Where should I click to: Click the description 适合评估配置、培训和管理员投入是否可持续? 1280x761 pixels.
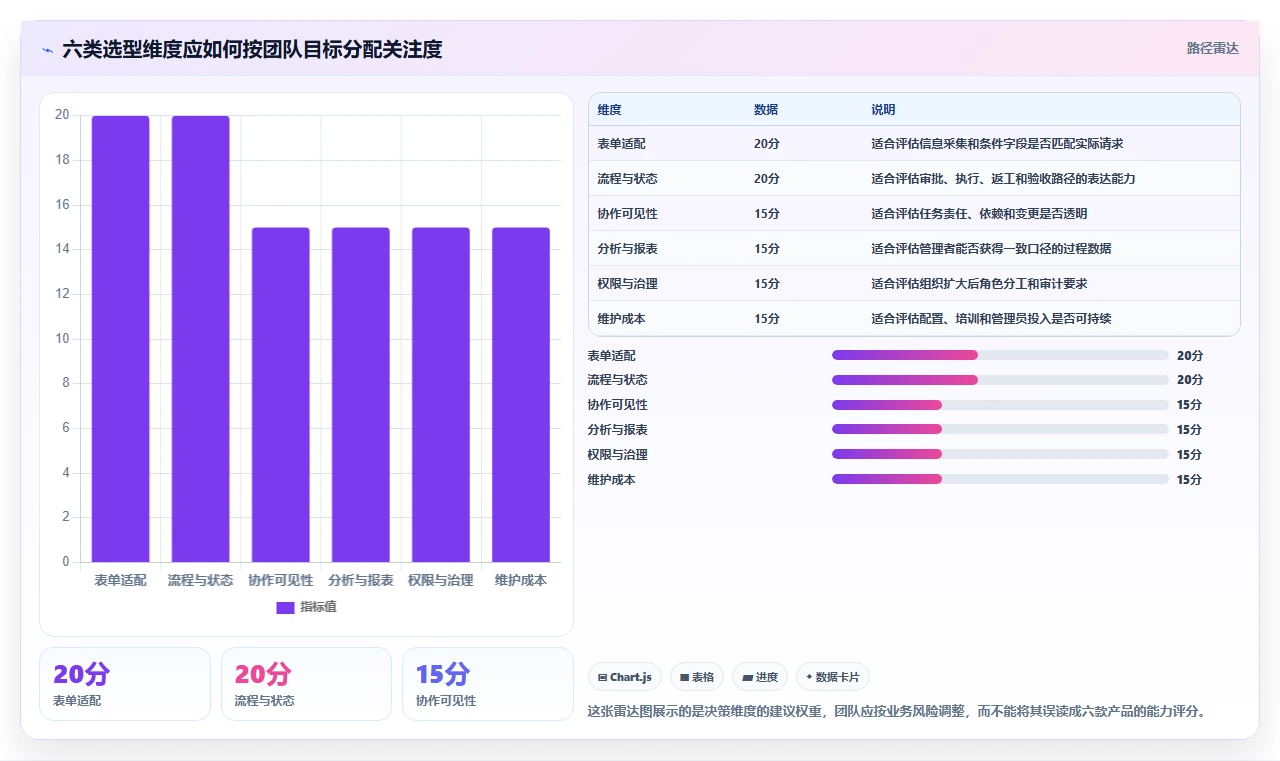click(991, 319)
